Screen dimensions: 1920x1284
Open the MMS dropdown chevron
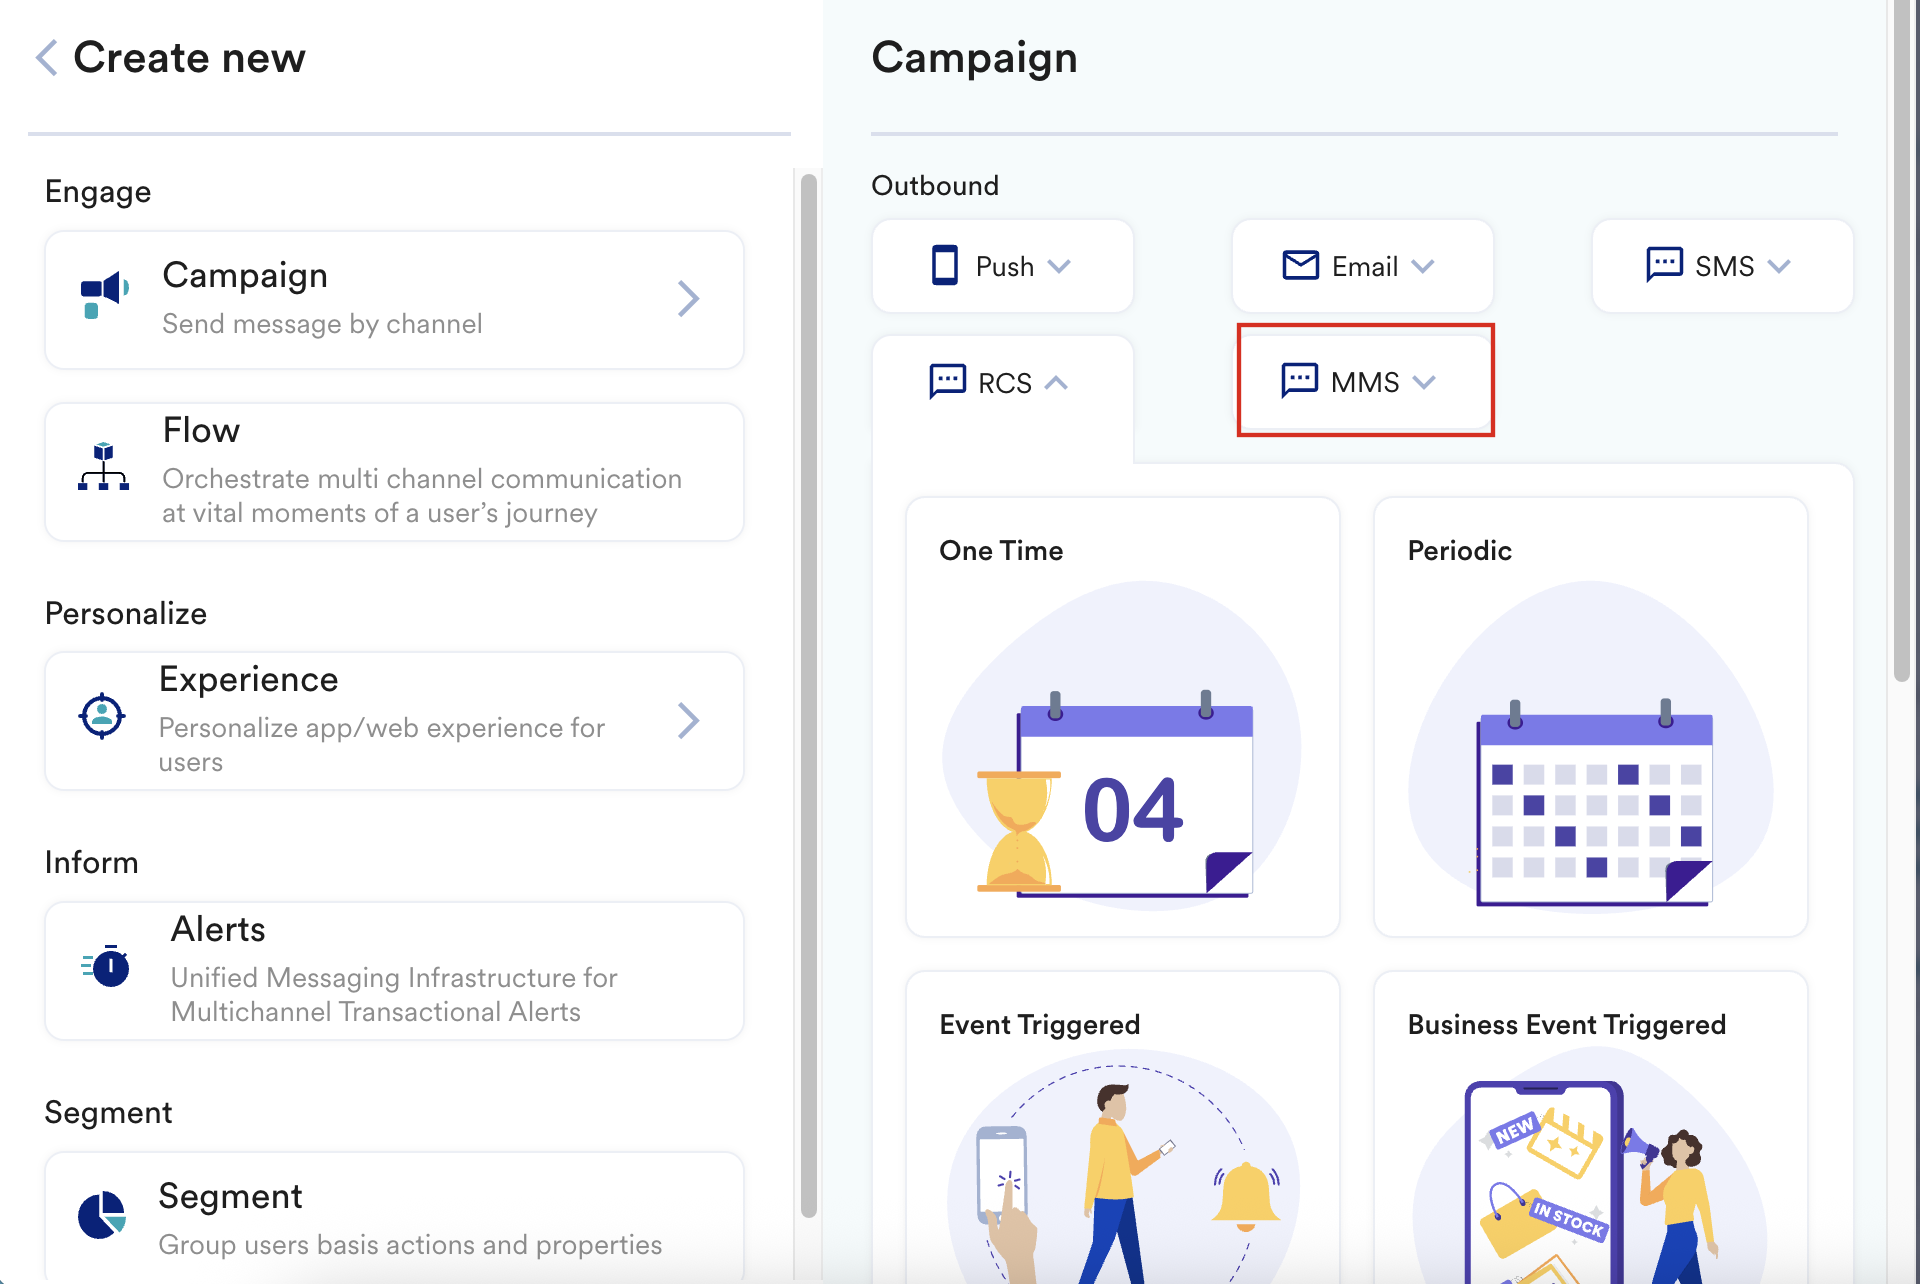(1424, 382)
